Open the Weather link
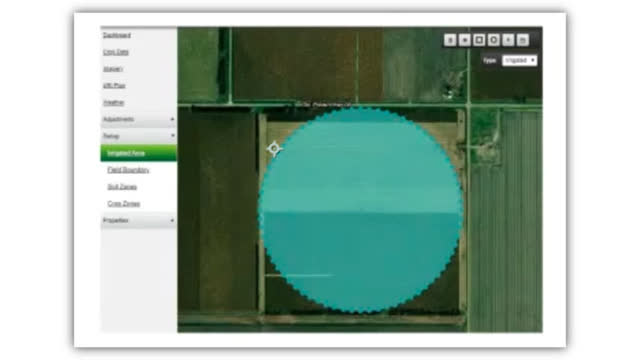This screenshot has height=360, width=640. 113,102
